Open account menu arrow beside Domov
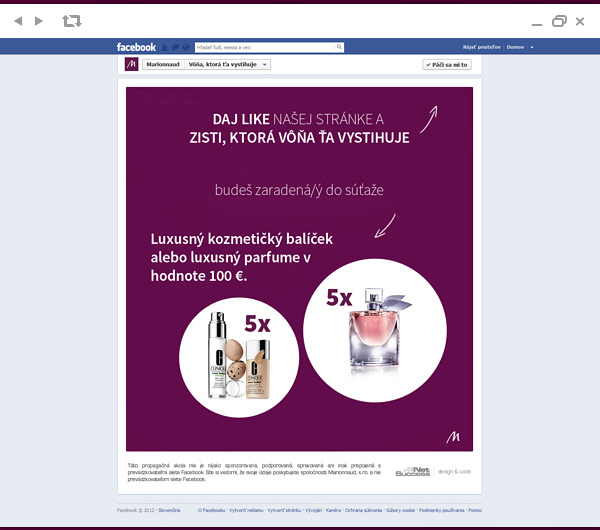This screenshot has width=600, height=530. tap(532, 47)
